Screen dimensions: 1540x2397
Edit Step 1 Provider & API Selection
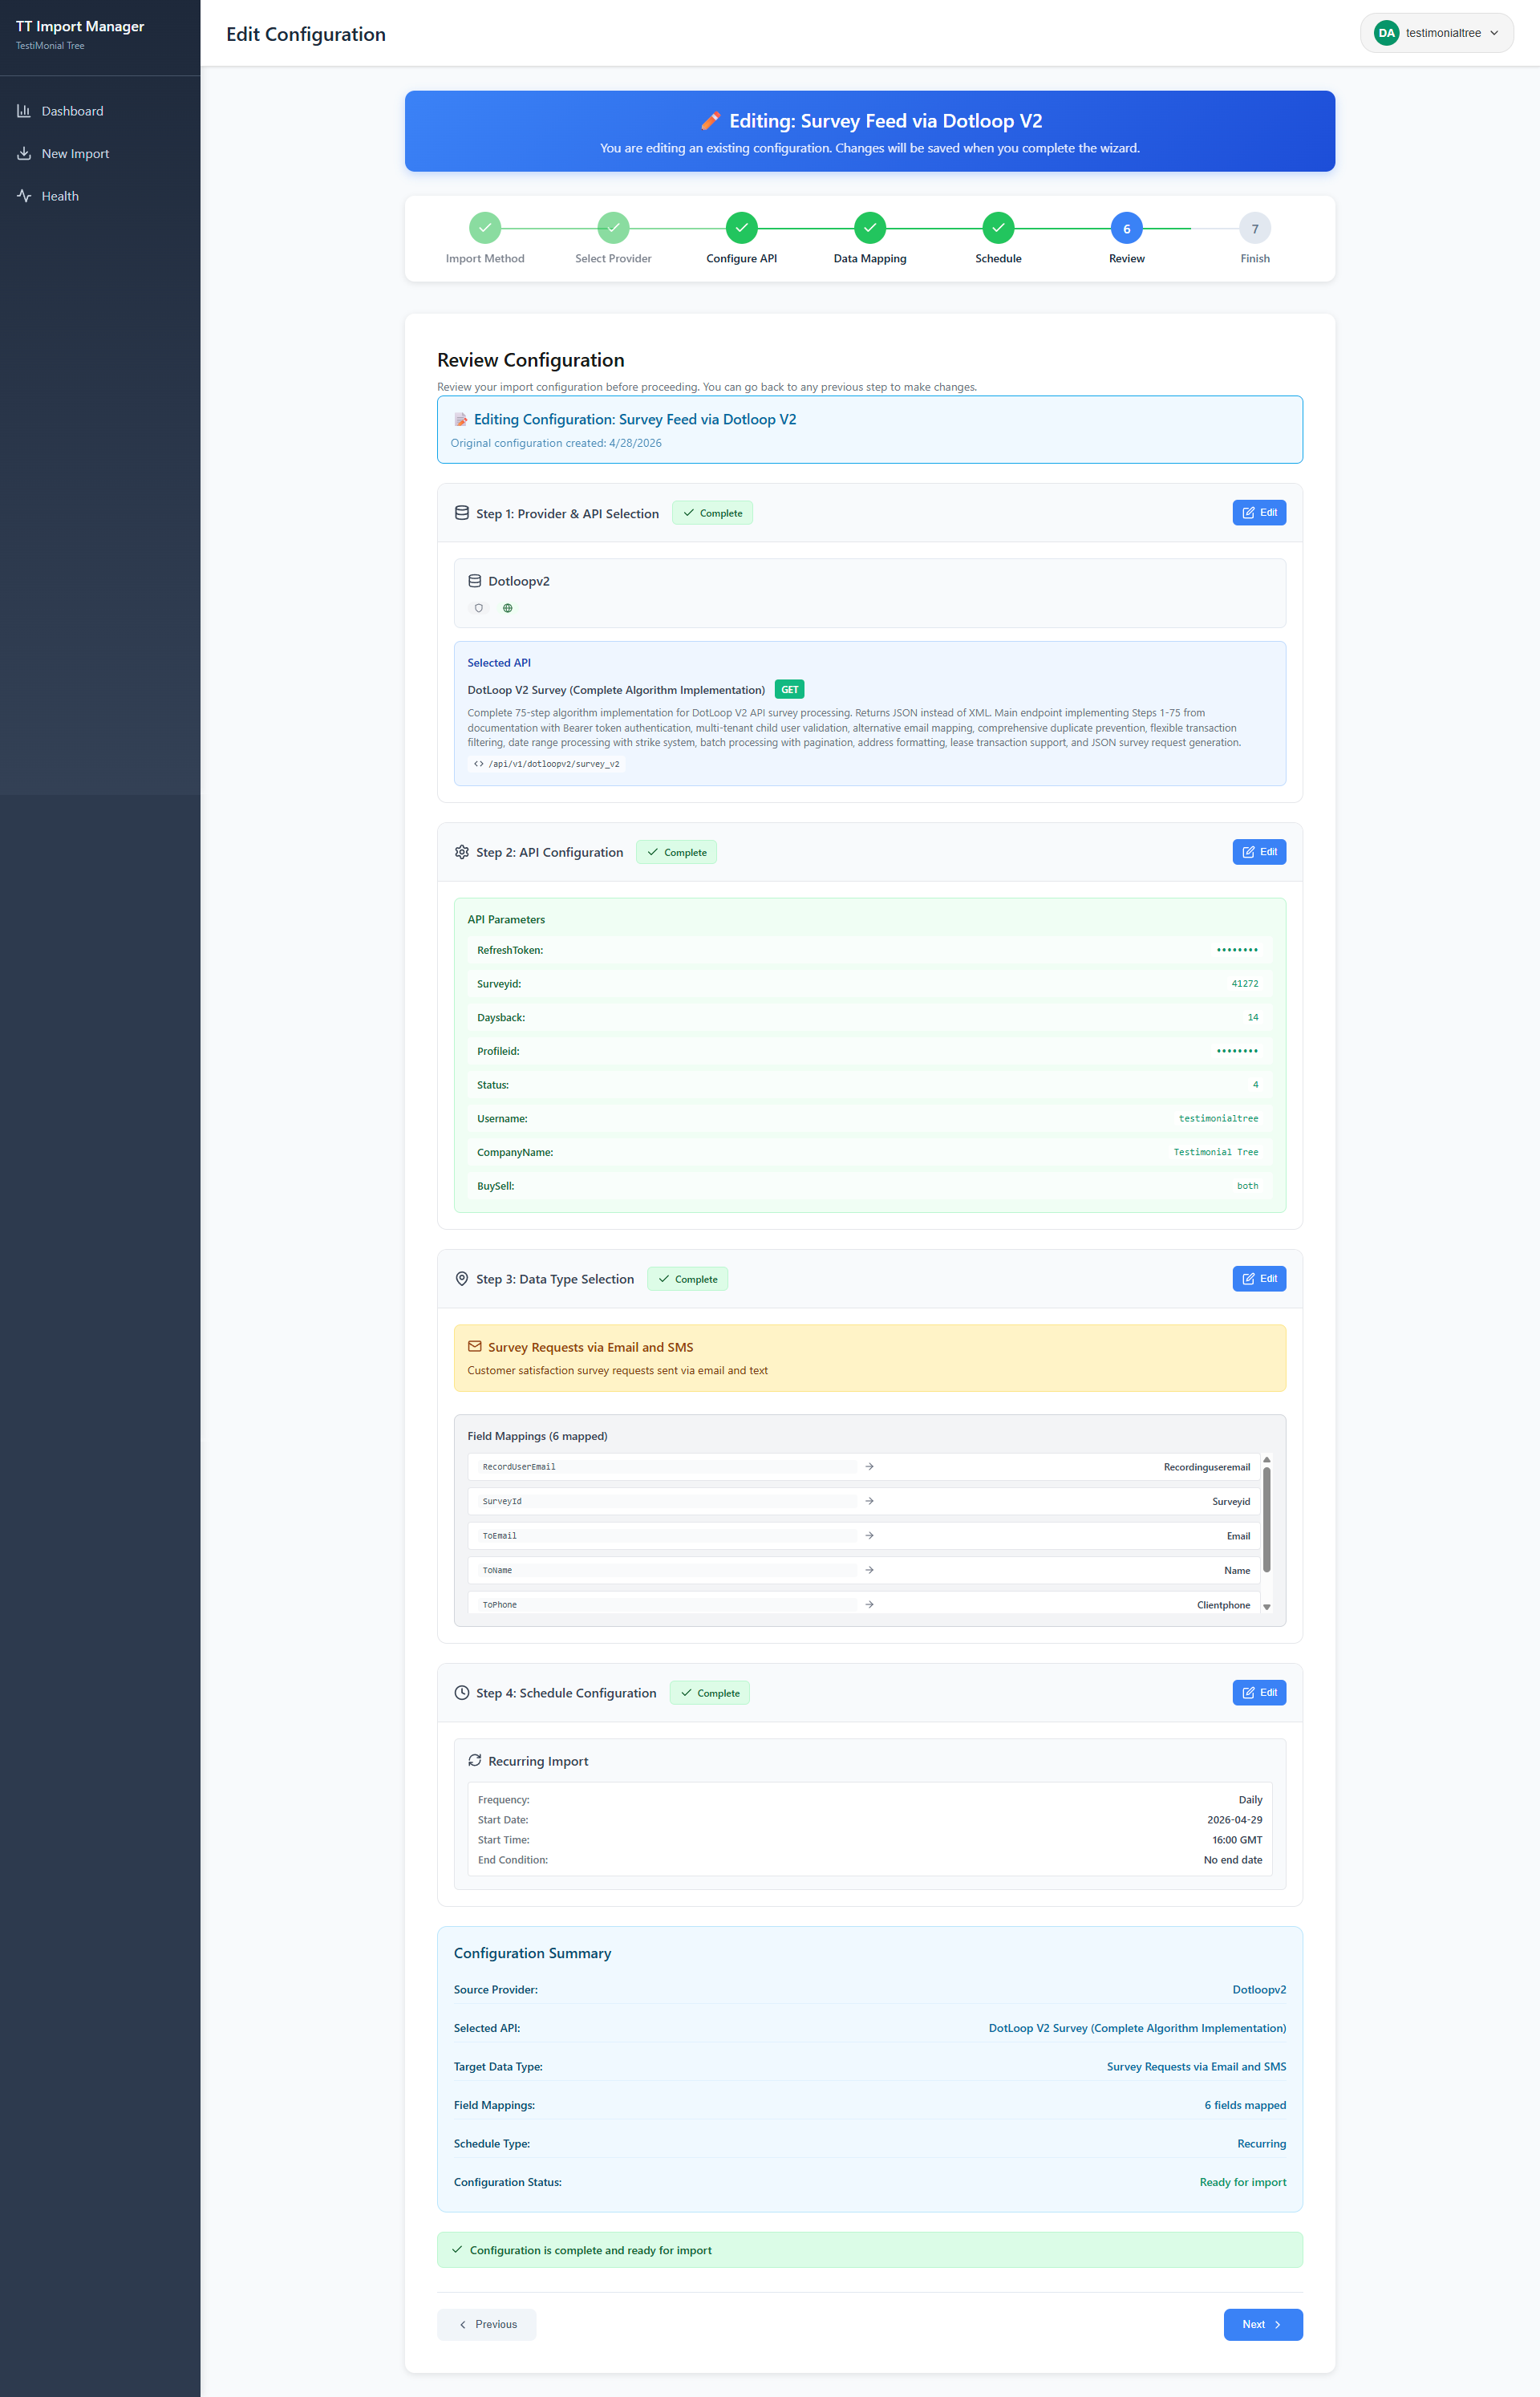pos(1259,512)
